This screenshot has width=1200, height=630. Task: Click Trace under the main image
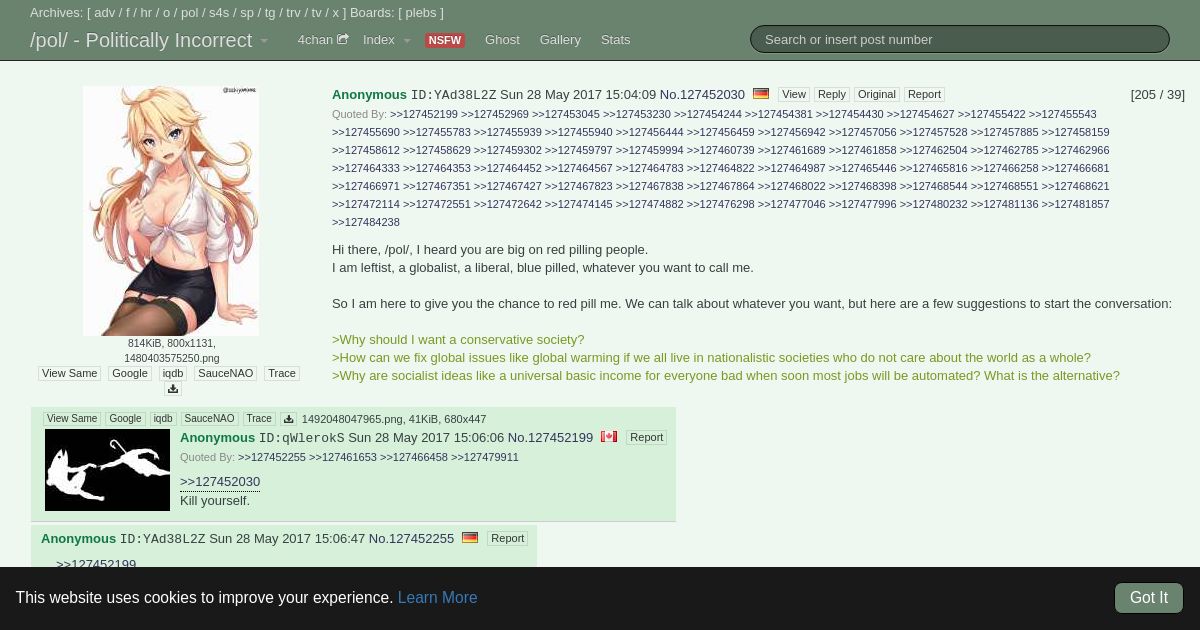pyautogui.click(x=282, y=373)
